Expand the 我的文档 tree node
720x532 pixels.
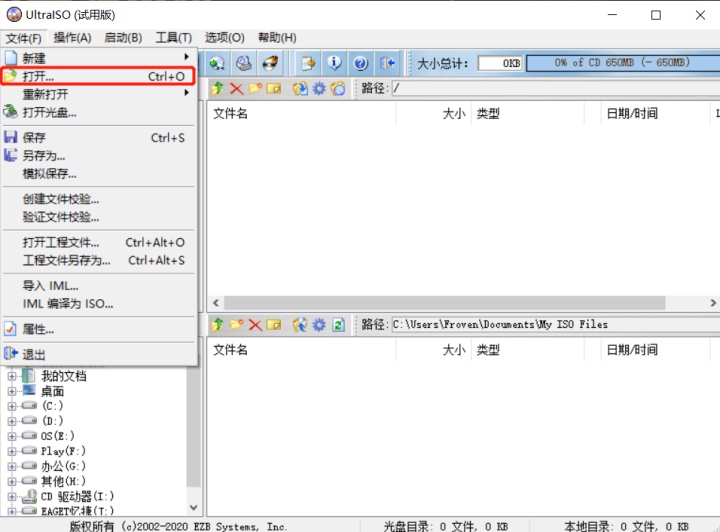(12, 376)
